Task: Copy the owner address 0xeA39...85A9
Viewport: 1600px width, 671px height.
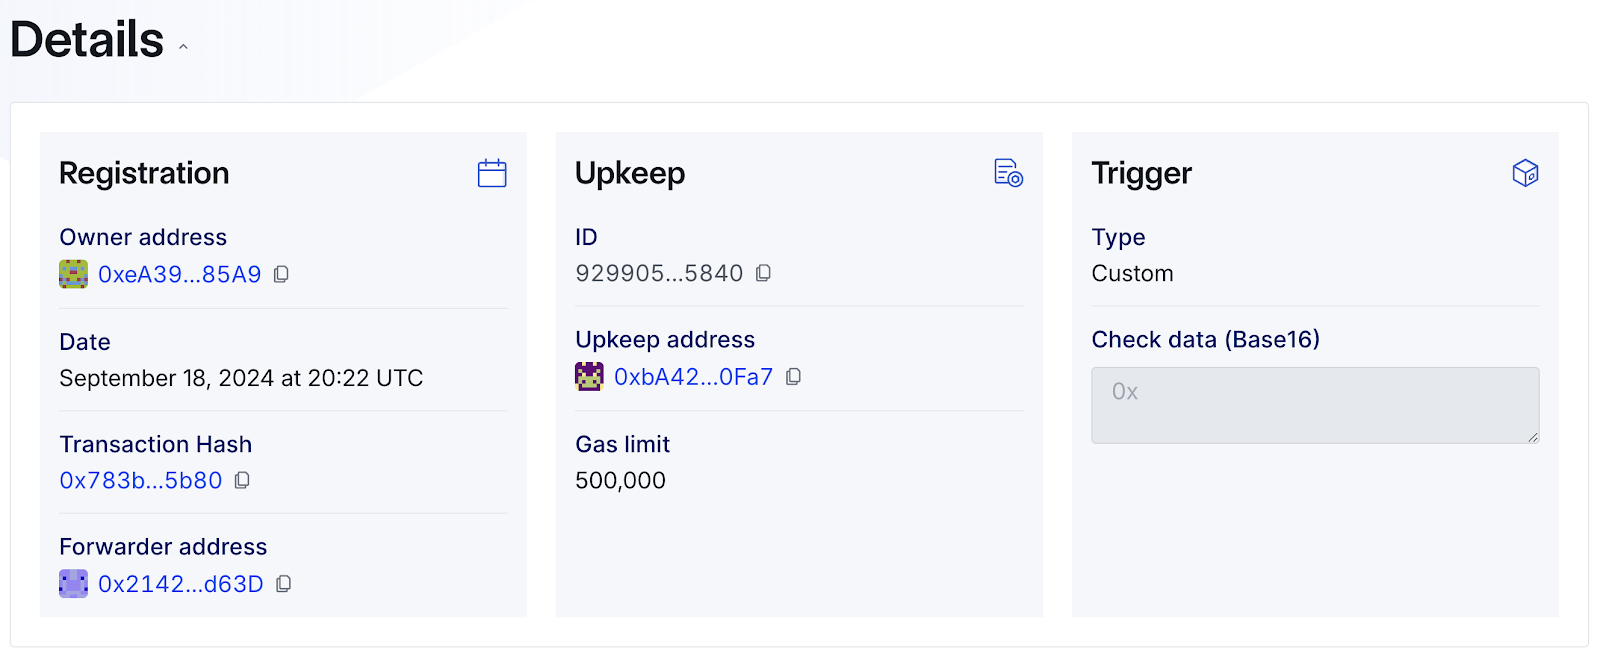Action: (x=282, y=274)
